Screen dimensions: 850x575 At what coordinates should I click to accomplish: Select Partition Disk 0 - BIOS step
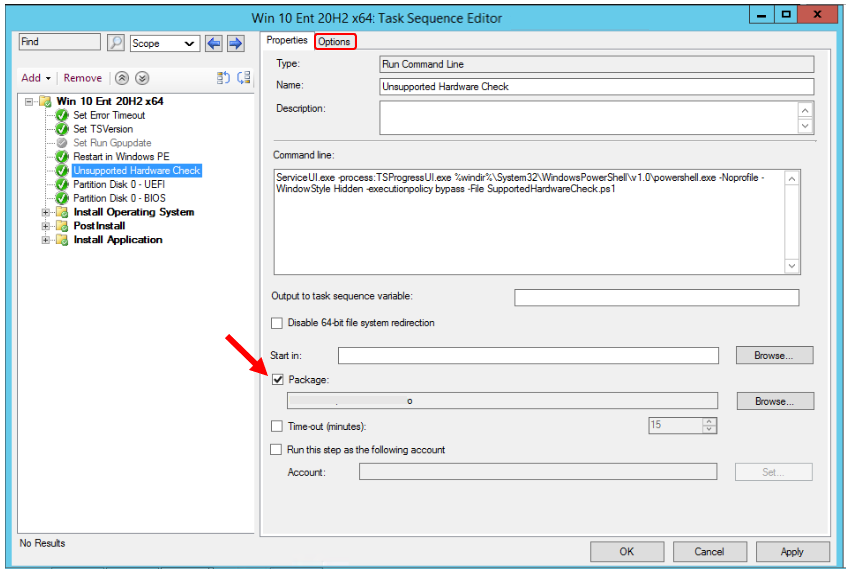tap(119, 198)
